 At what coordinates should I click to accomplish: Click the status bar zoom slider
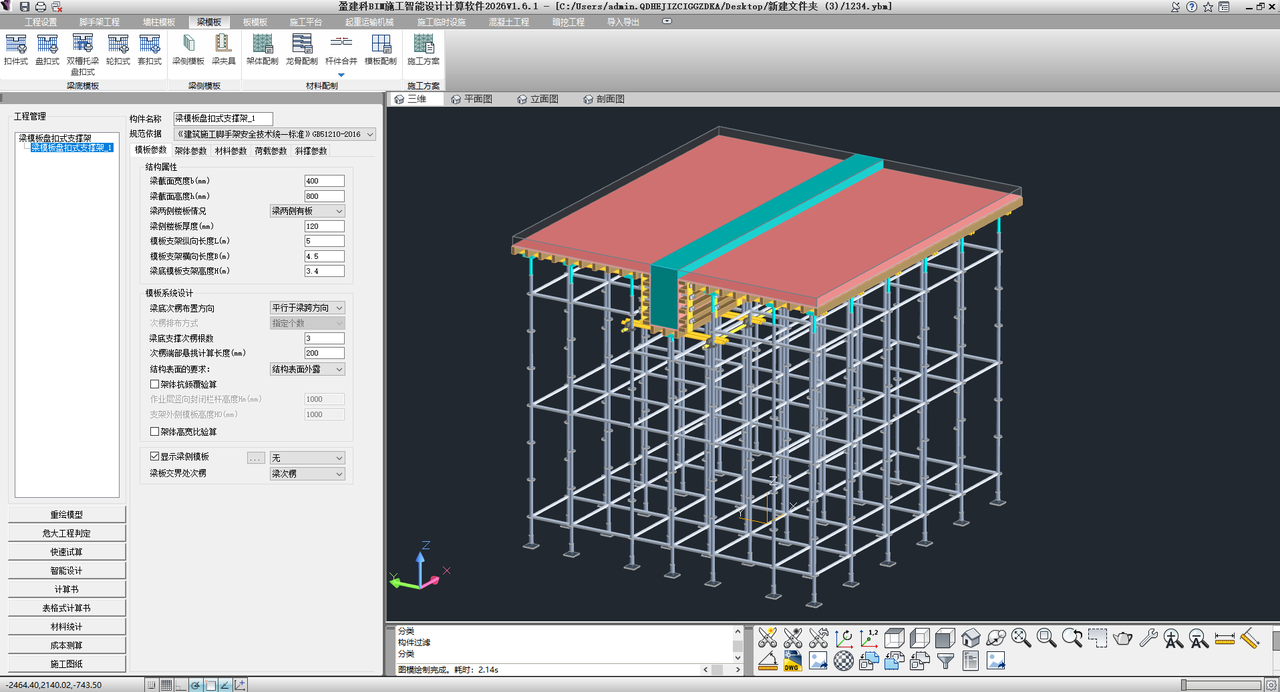click(x=1221, y=685)
